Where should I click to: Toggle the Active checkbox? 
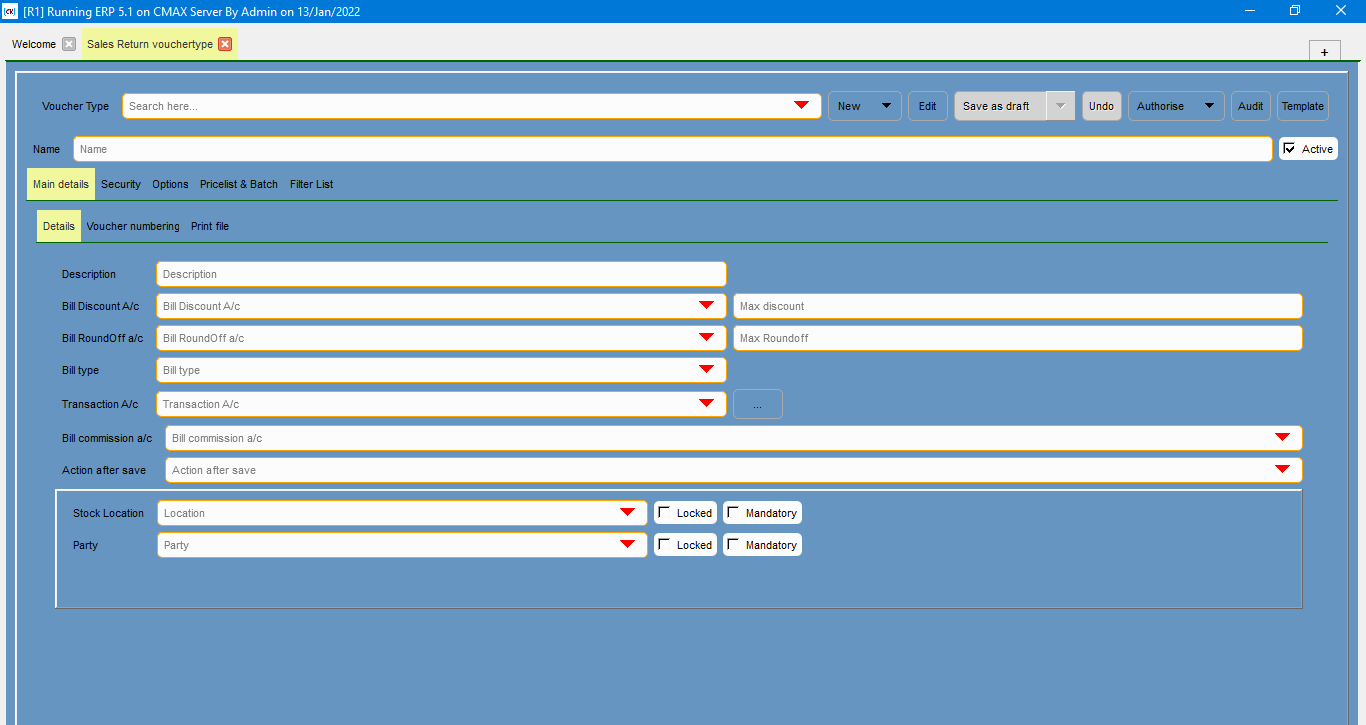(x=1290, y=148)
